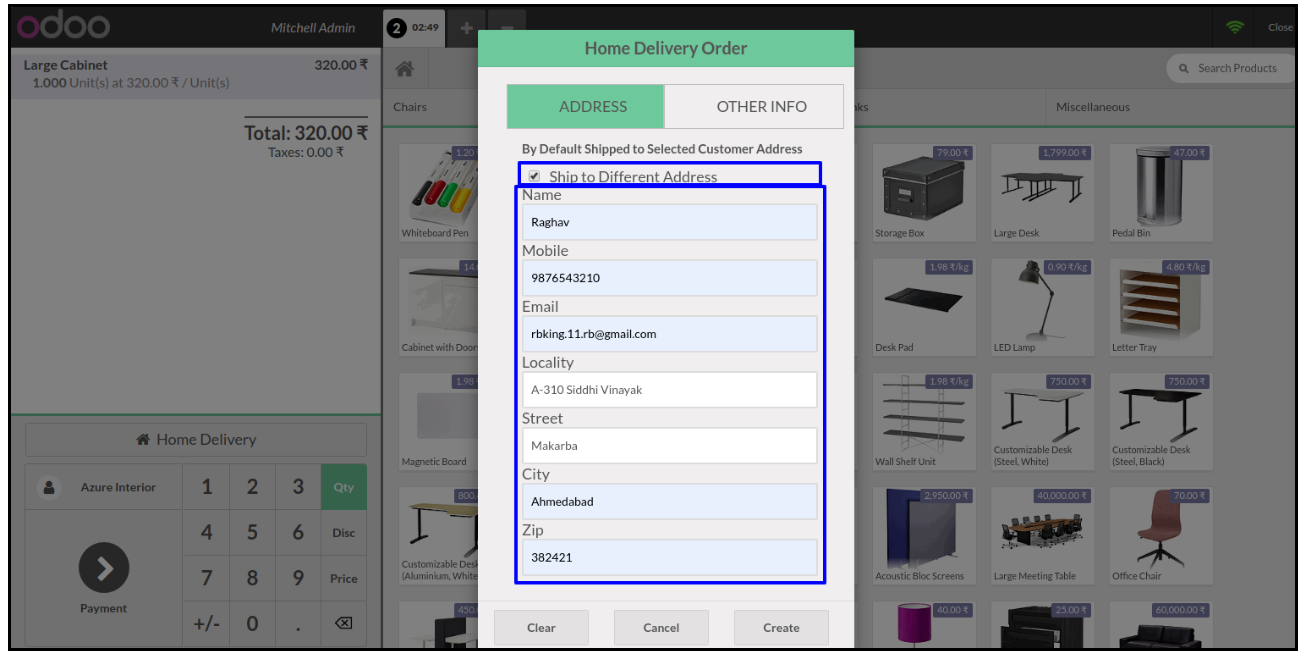Switch to the OTHER INFO tab

coord(761,107)
